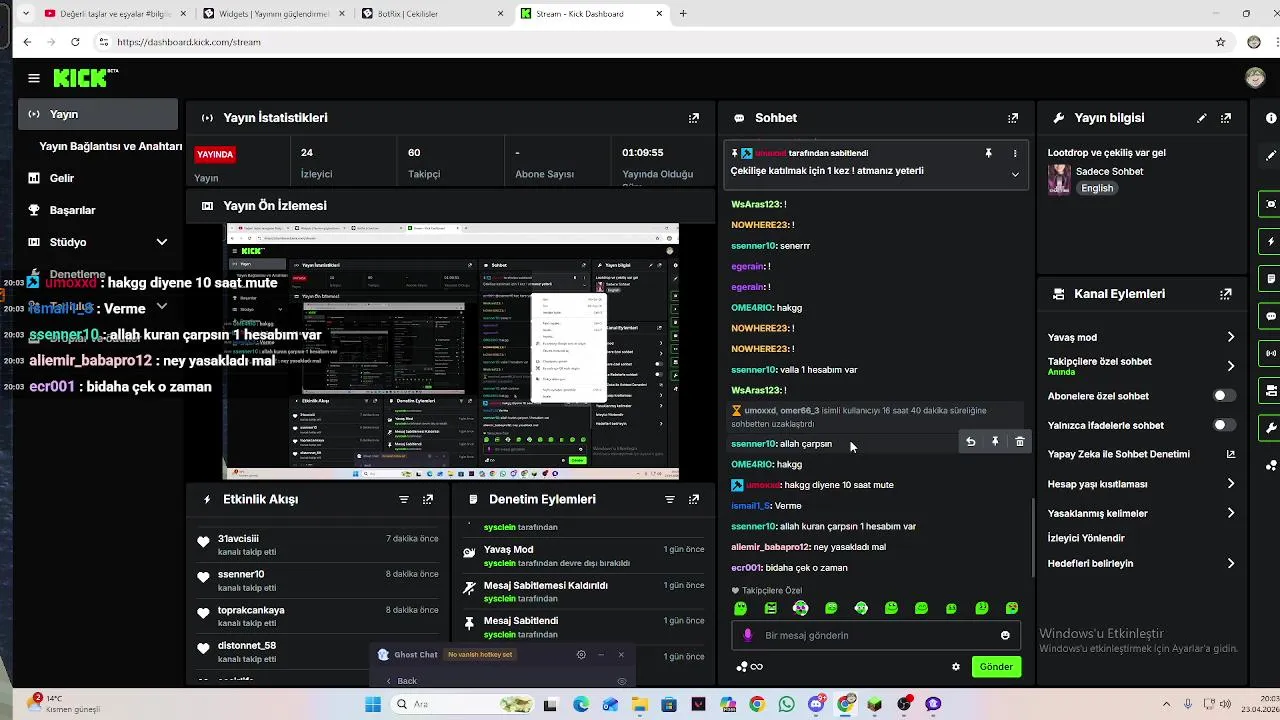Screen dimensions: 1280x720
Task: Focus the browser address bar URL
Action: tap(188, 42)
